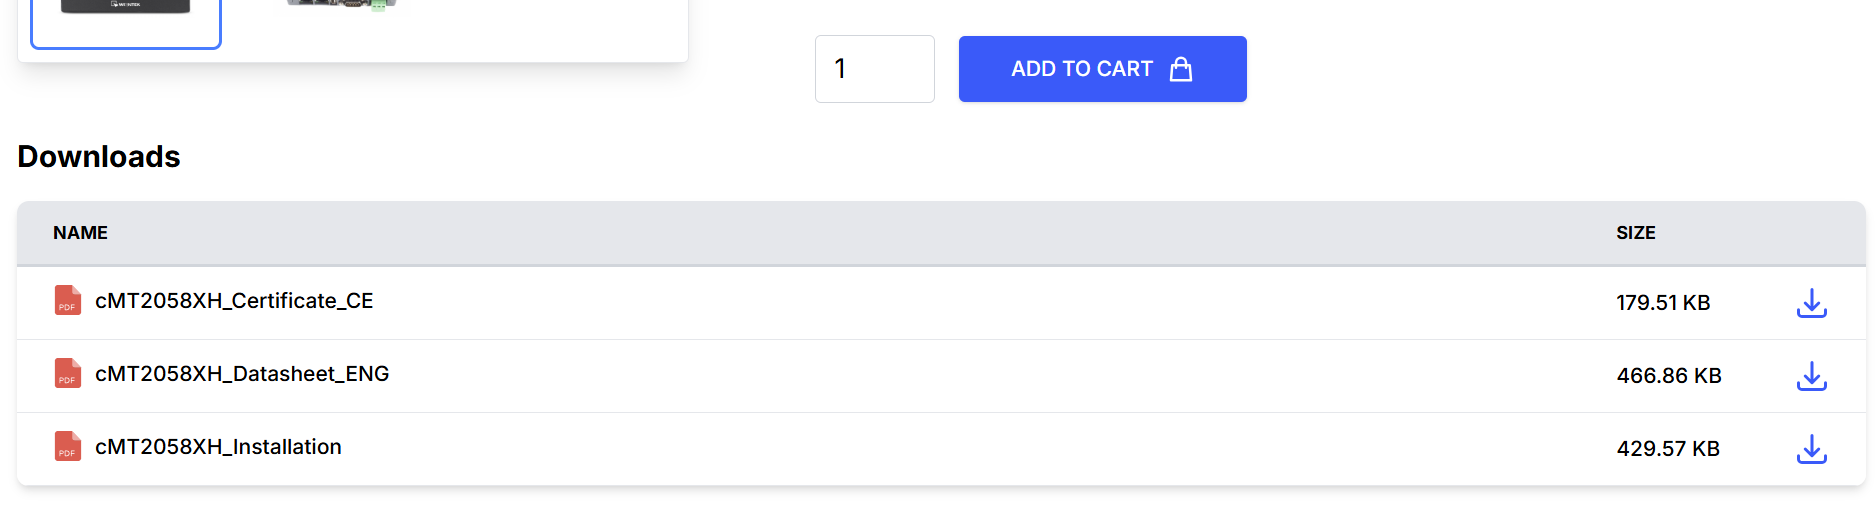The image size is (1875, 530).
Task: Download the cMT2058XH_Certificate_CE file
Action: pyautogui.click(x=1811, y=303)
